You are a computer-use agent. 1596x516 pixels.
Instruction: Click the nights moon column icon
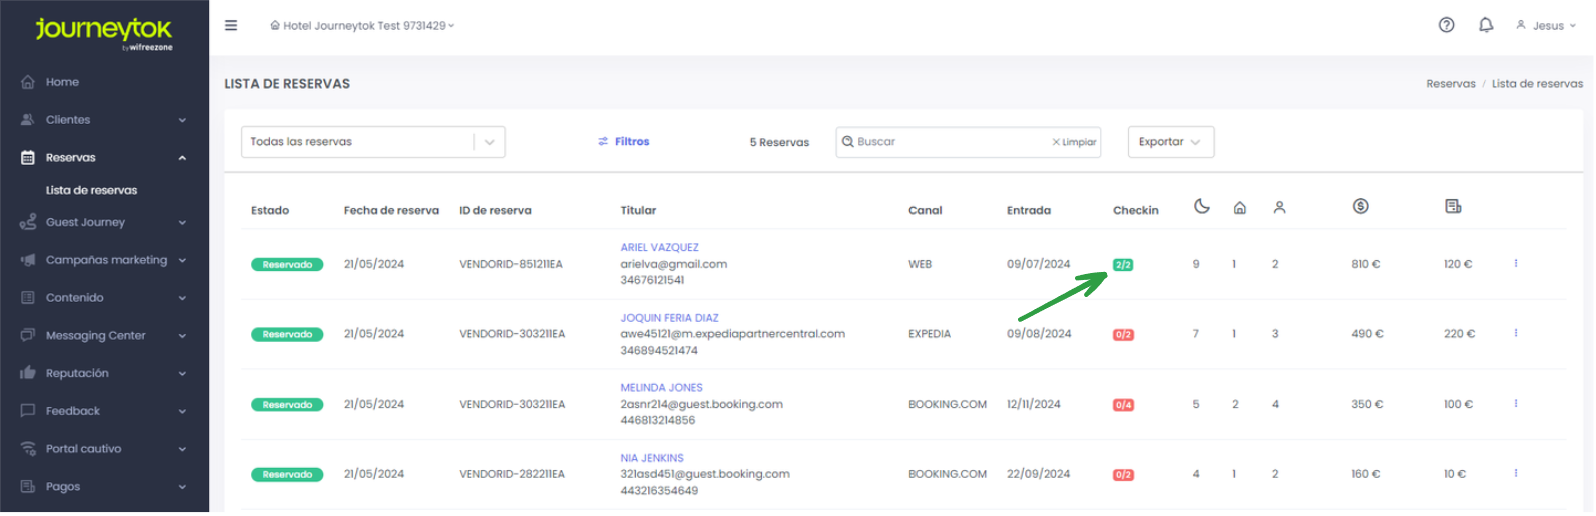point(1202,207)
